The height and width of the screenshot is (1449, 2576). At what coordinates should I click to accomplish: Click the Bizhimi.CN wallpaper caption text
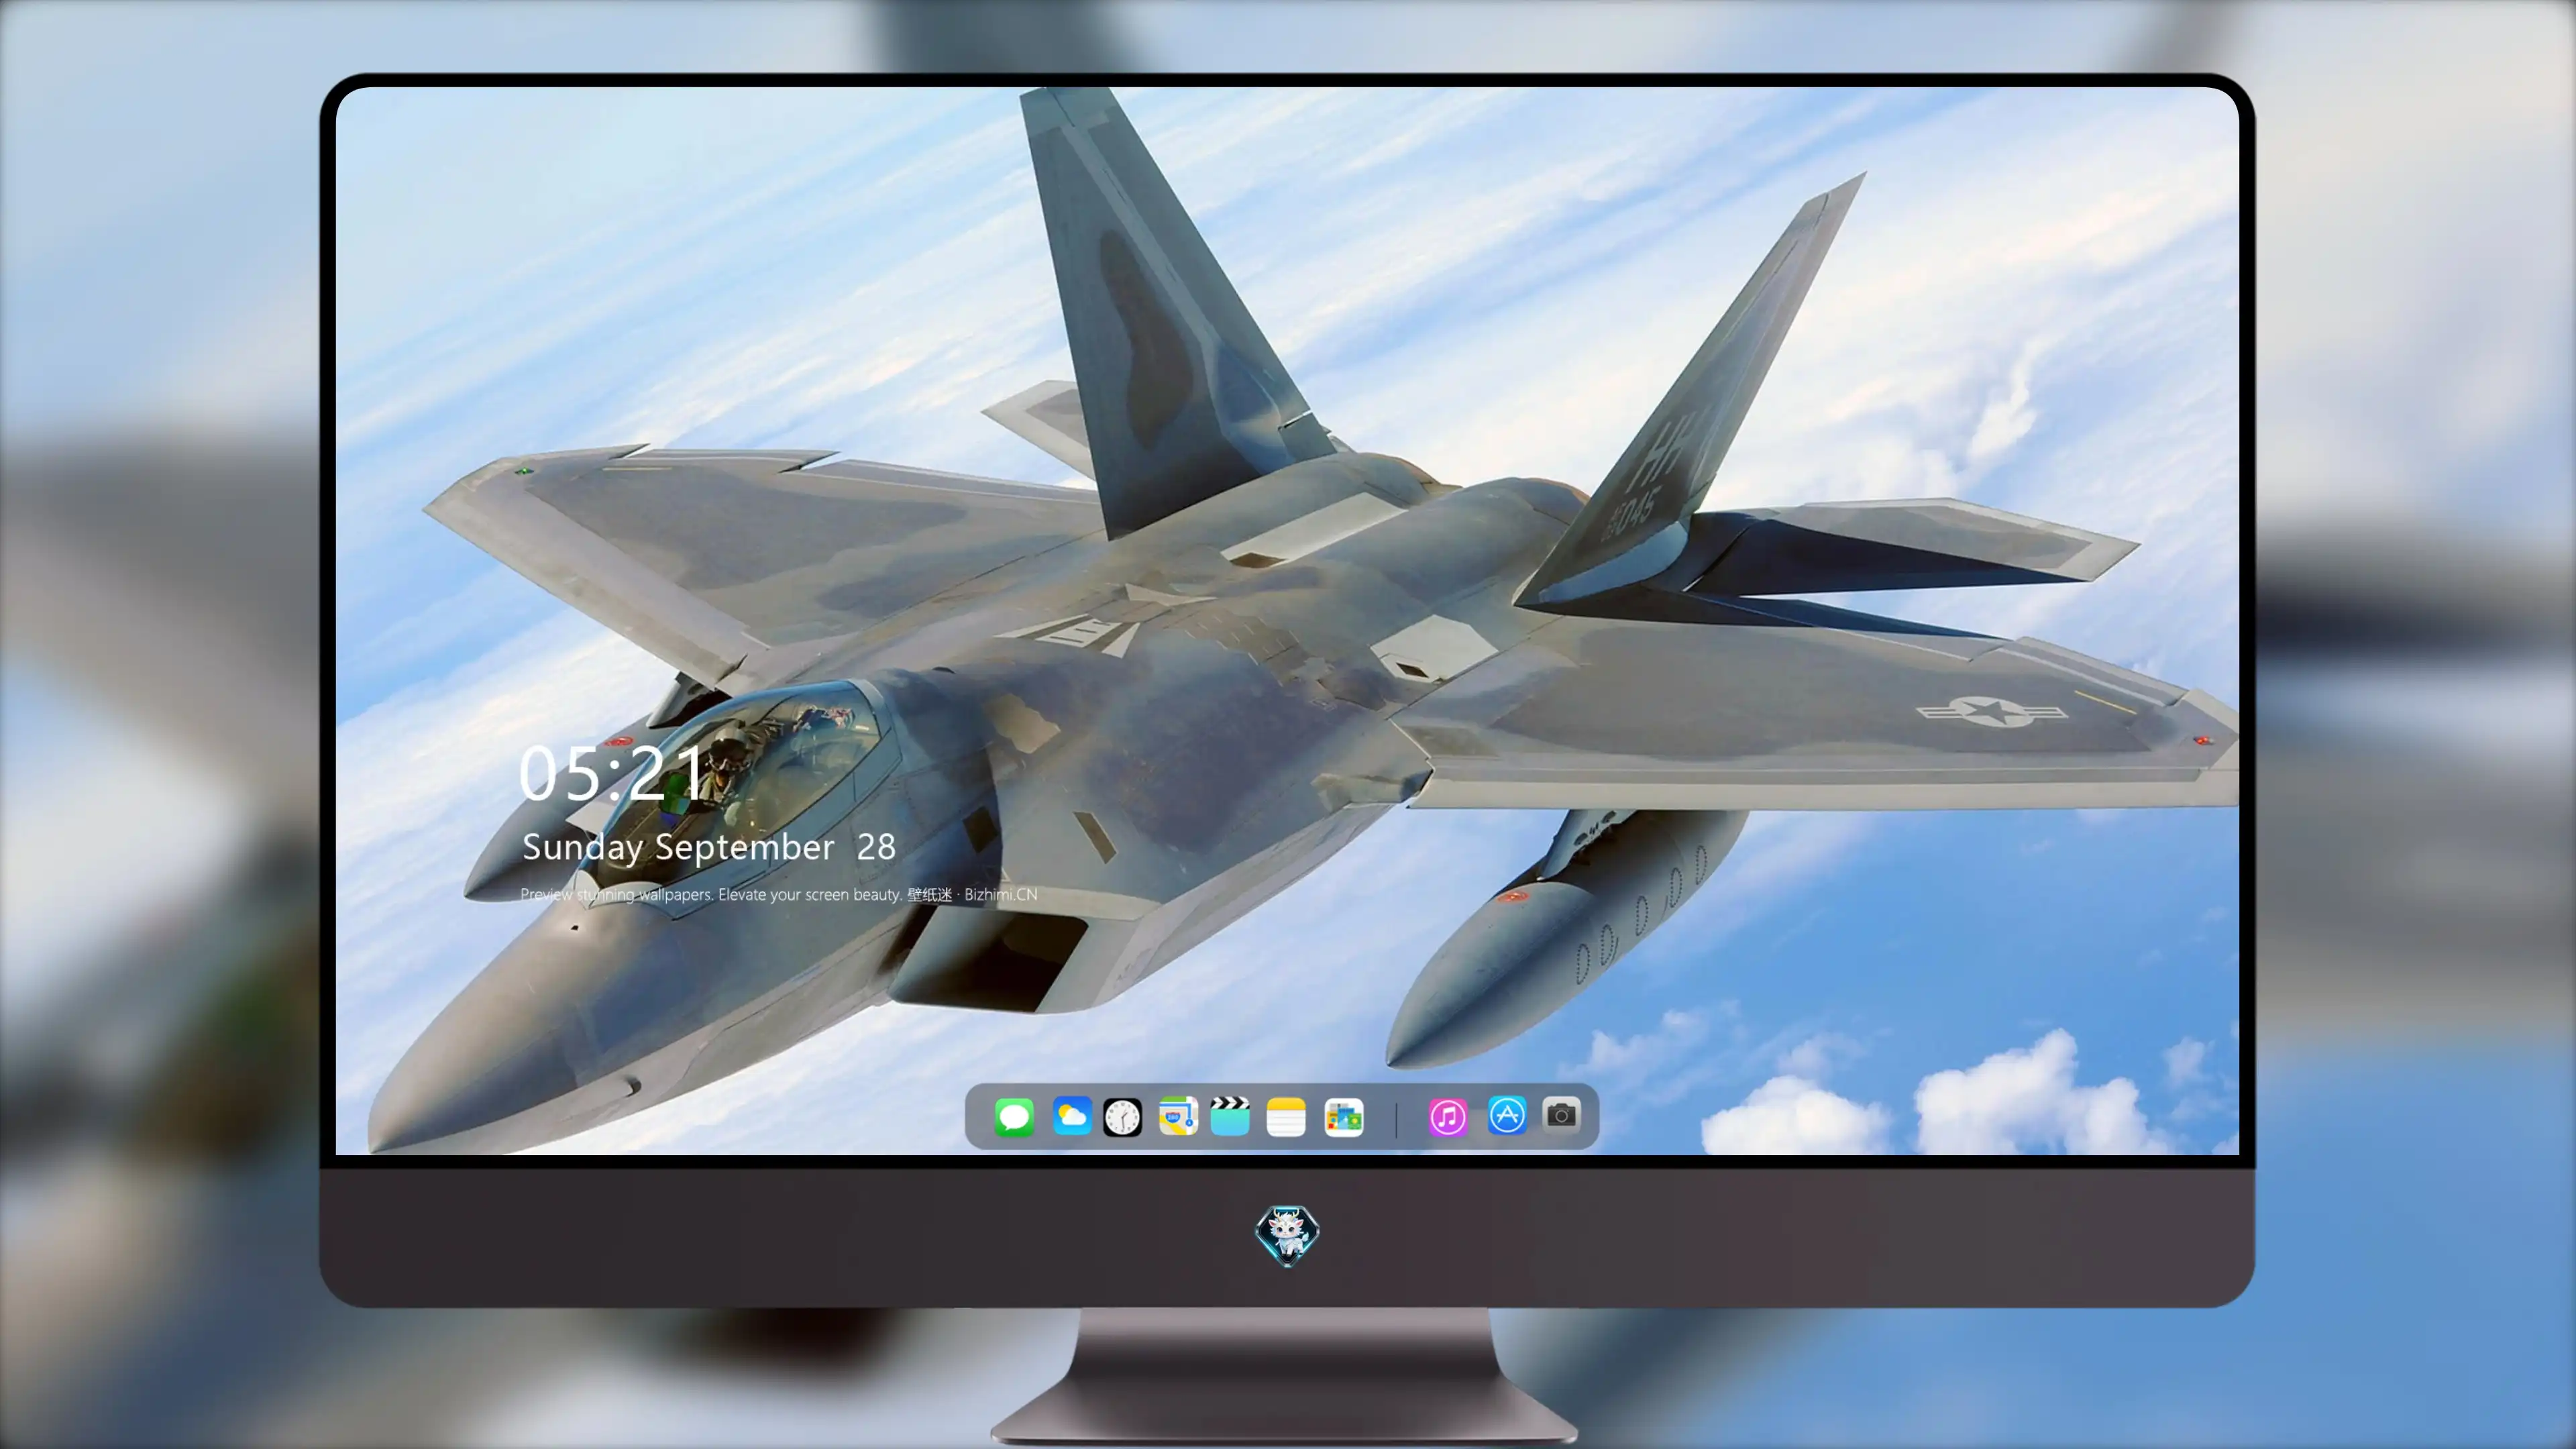(x=778, y=894)
